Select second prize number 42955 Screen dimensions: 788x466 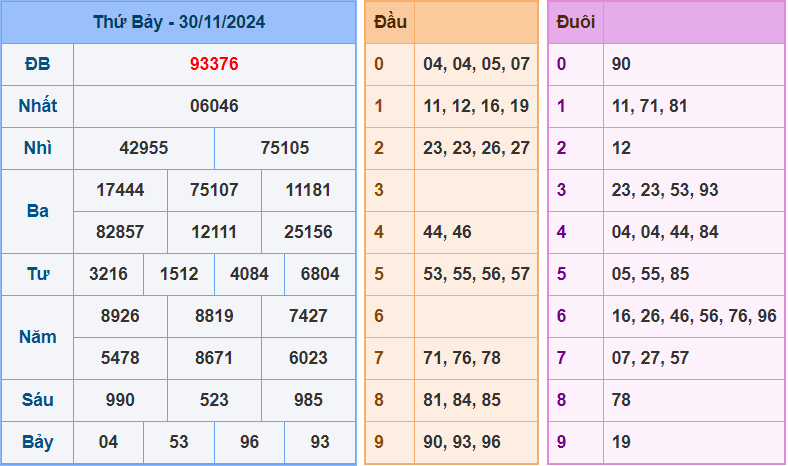pyautogui.click(x=144, y=148)
